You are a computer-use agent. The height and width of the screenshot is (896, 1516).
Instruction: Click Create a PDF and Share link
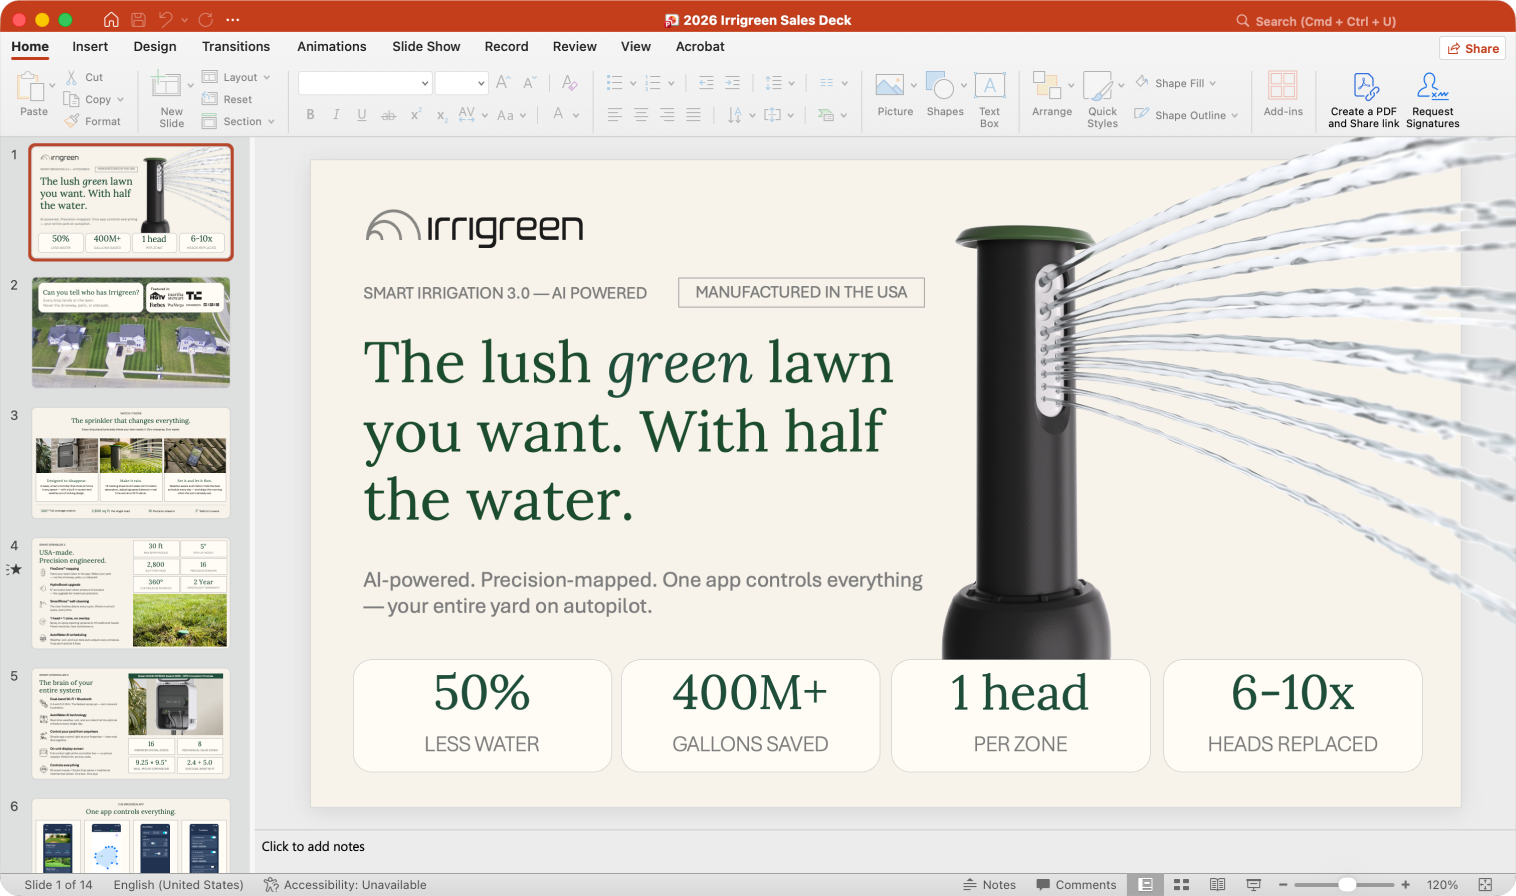tap(1364, 100)
